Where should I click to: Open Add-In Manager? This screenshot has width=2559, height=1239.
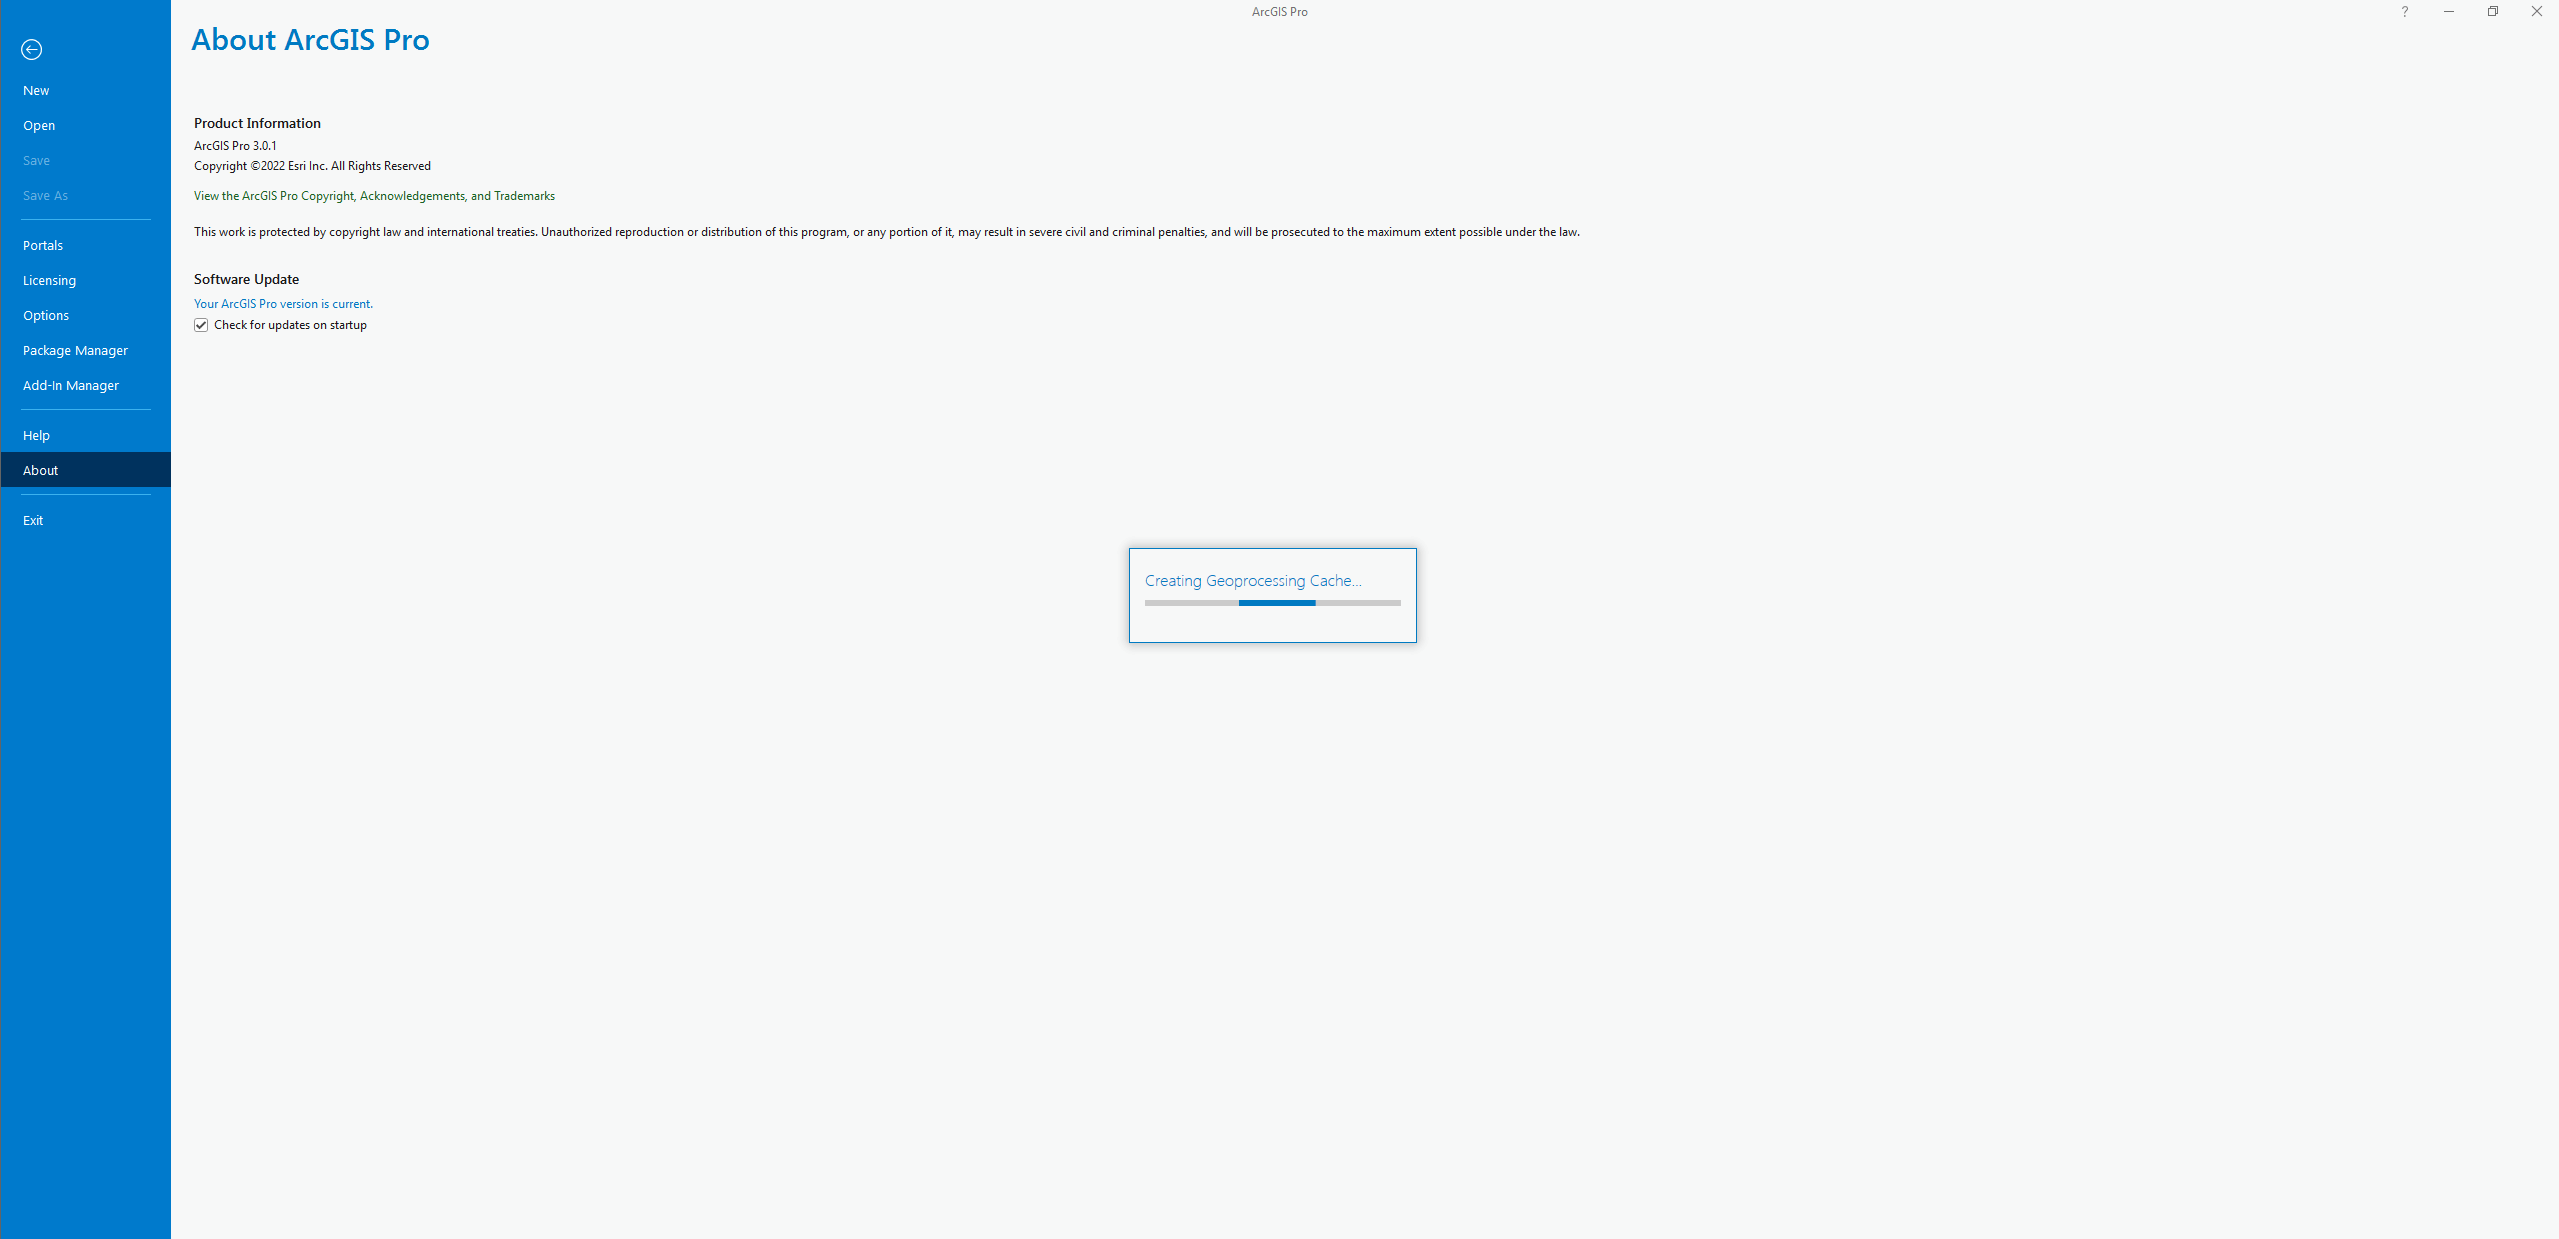[86, 385]
